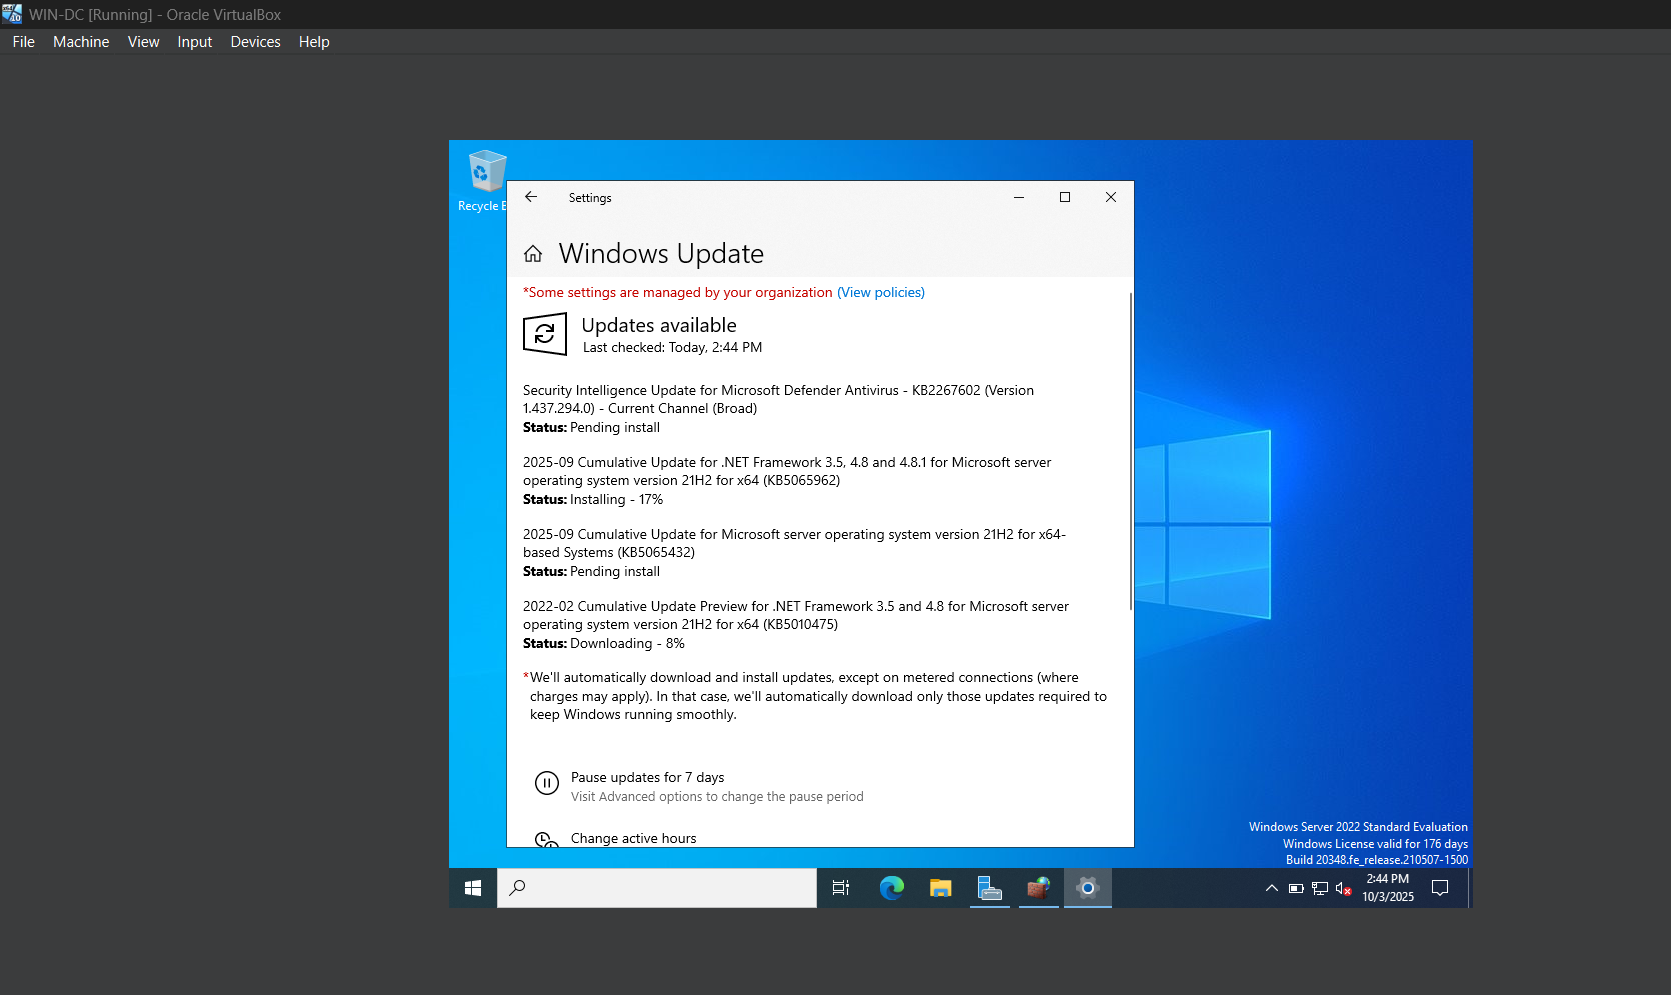Open Task View on the taskbar
This screenshot has height=995, width=1671.
coord(841,888)
